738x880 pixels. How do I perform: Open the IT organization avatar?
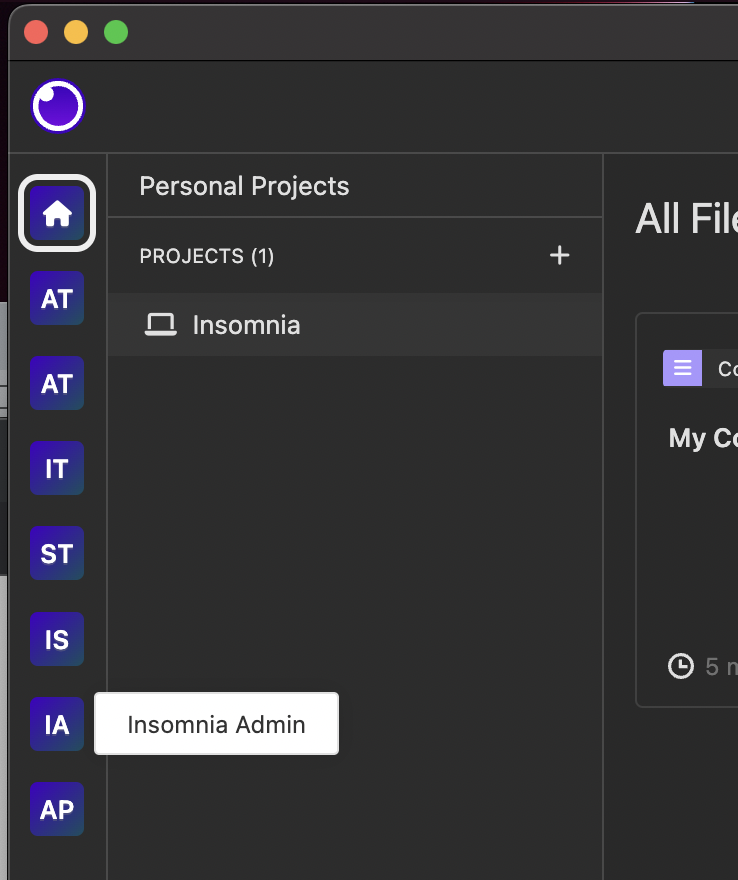coord(57,468)
